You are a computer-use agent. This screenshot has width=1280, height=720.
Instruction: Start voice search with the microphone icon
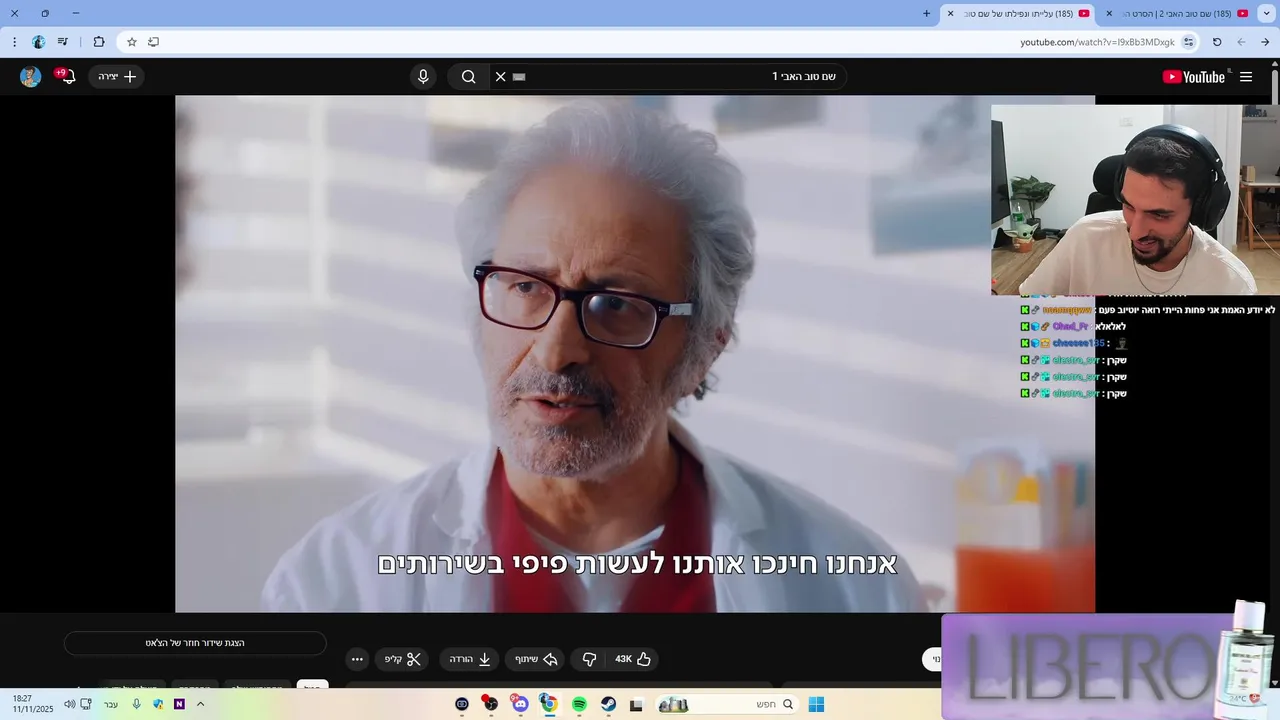[423, 77]
